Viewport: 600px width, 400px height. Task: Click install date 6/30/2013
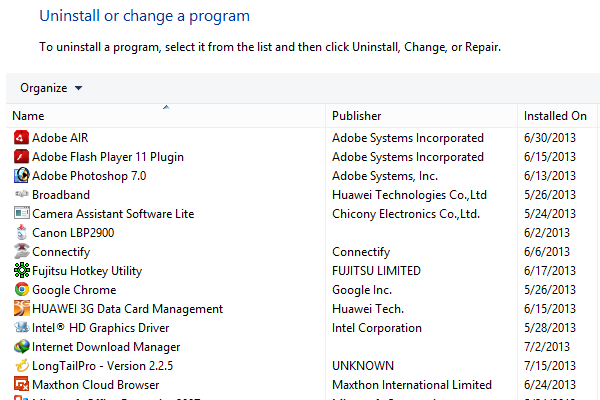tap(550, 138)
